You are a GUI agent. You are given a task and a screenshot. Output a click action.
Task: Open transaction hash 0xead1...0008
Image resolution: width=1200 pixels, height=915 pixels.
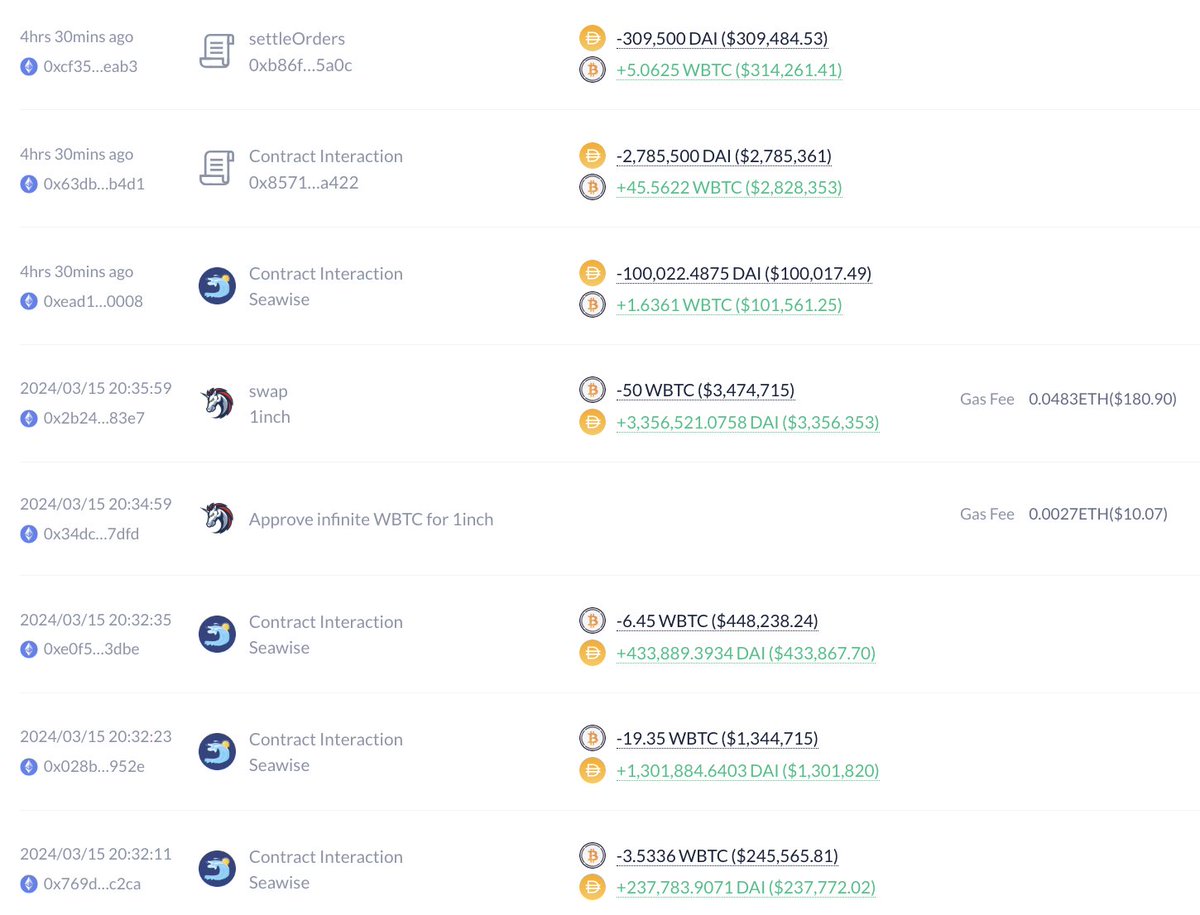(x=93, y=301)
